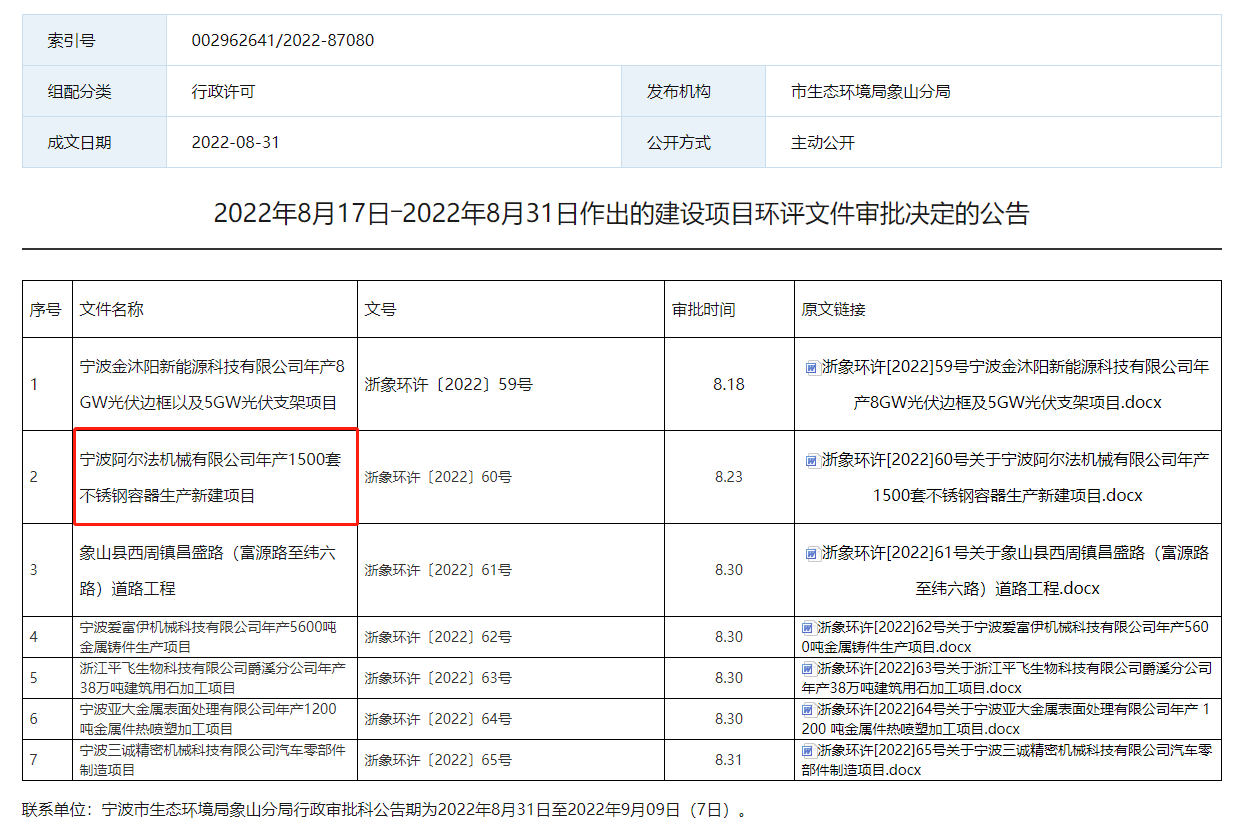Click the docx file icon beside the 62号 link
The width and height of the screenshot is (1245, 834).
[x=808, y=628]
